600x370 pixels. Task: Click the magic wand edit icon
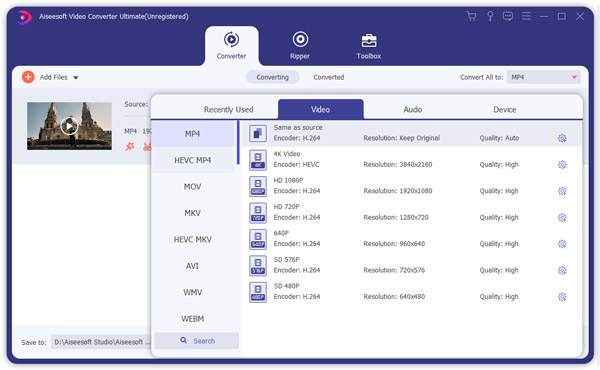click(130, 147)
